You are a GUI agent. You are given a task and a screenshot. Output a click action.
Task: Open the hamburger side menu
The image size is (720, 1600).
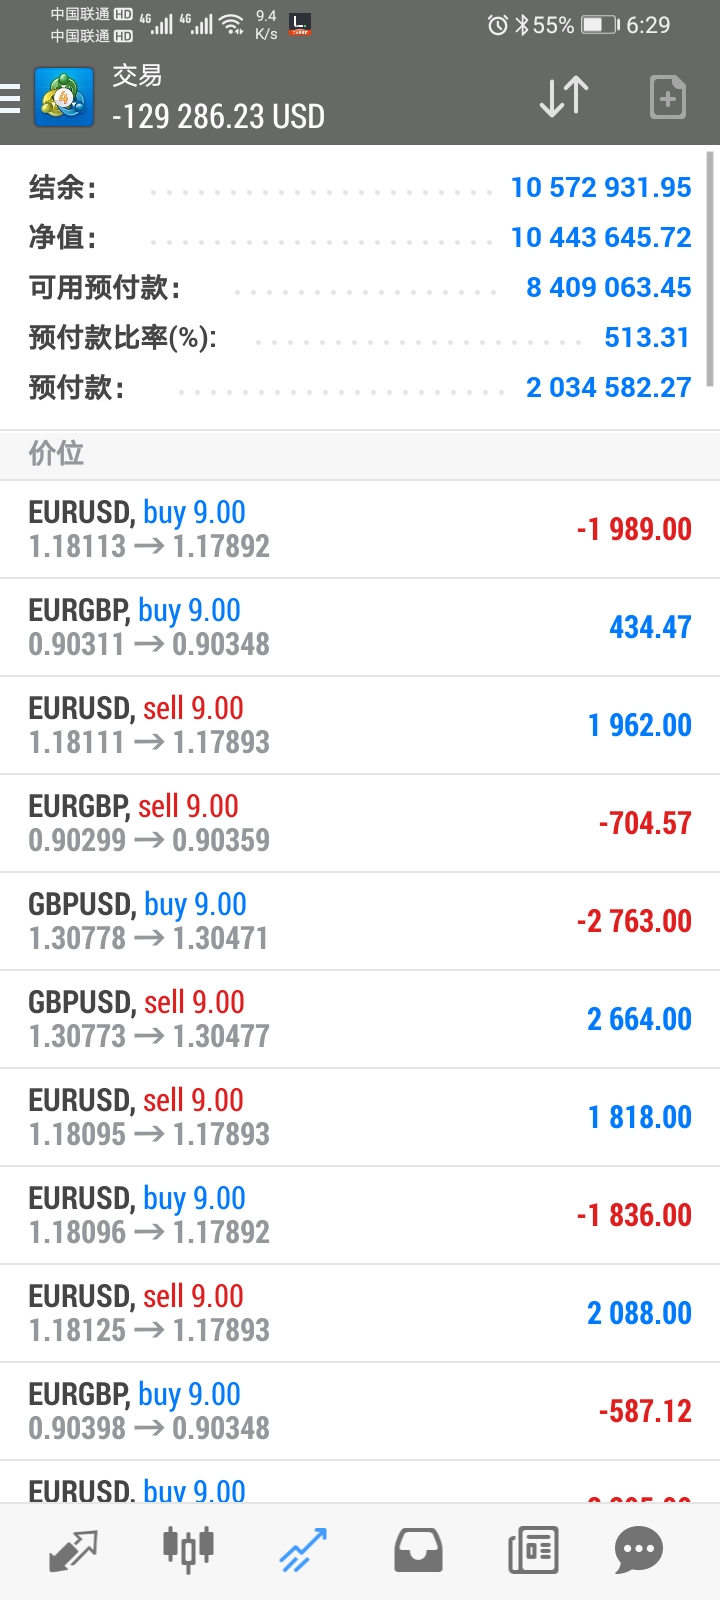(x=10, y=97)
